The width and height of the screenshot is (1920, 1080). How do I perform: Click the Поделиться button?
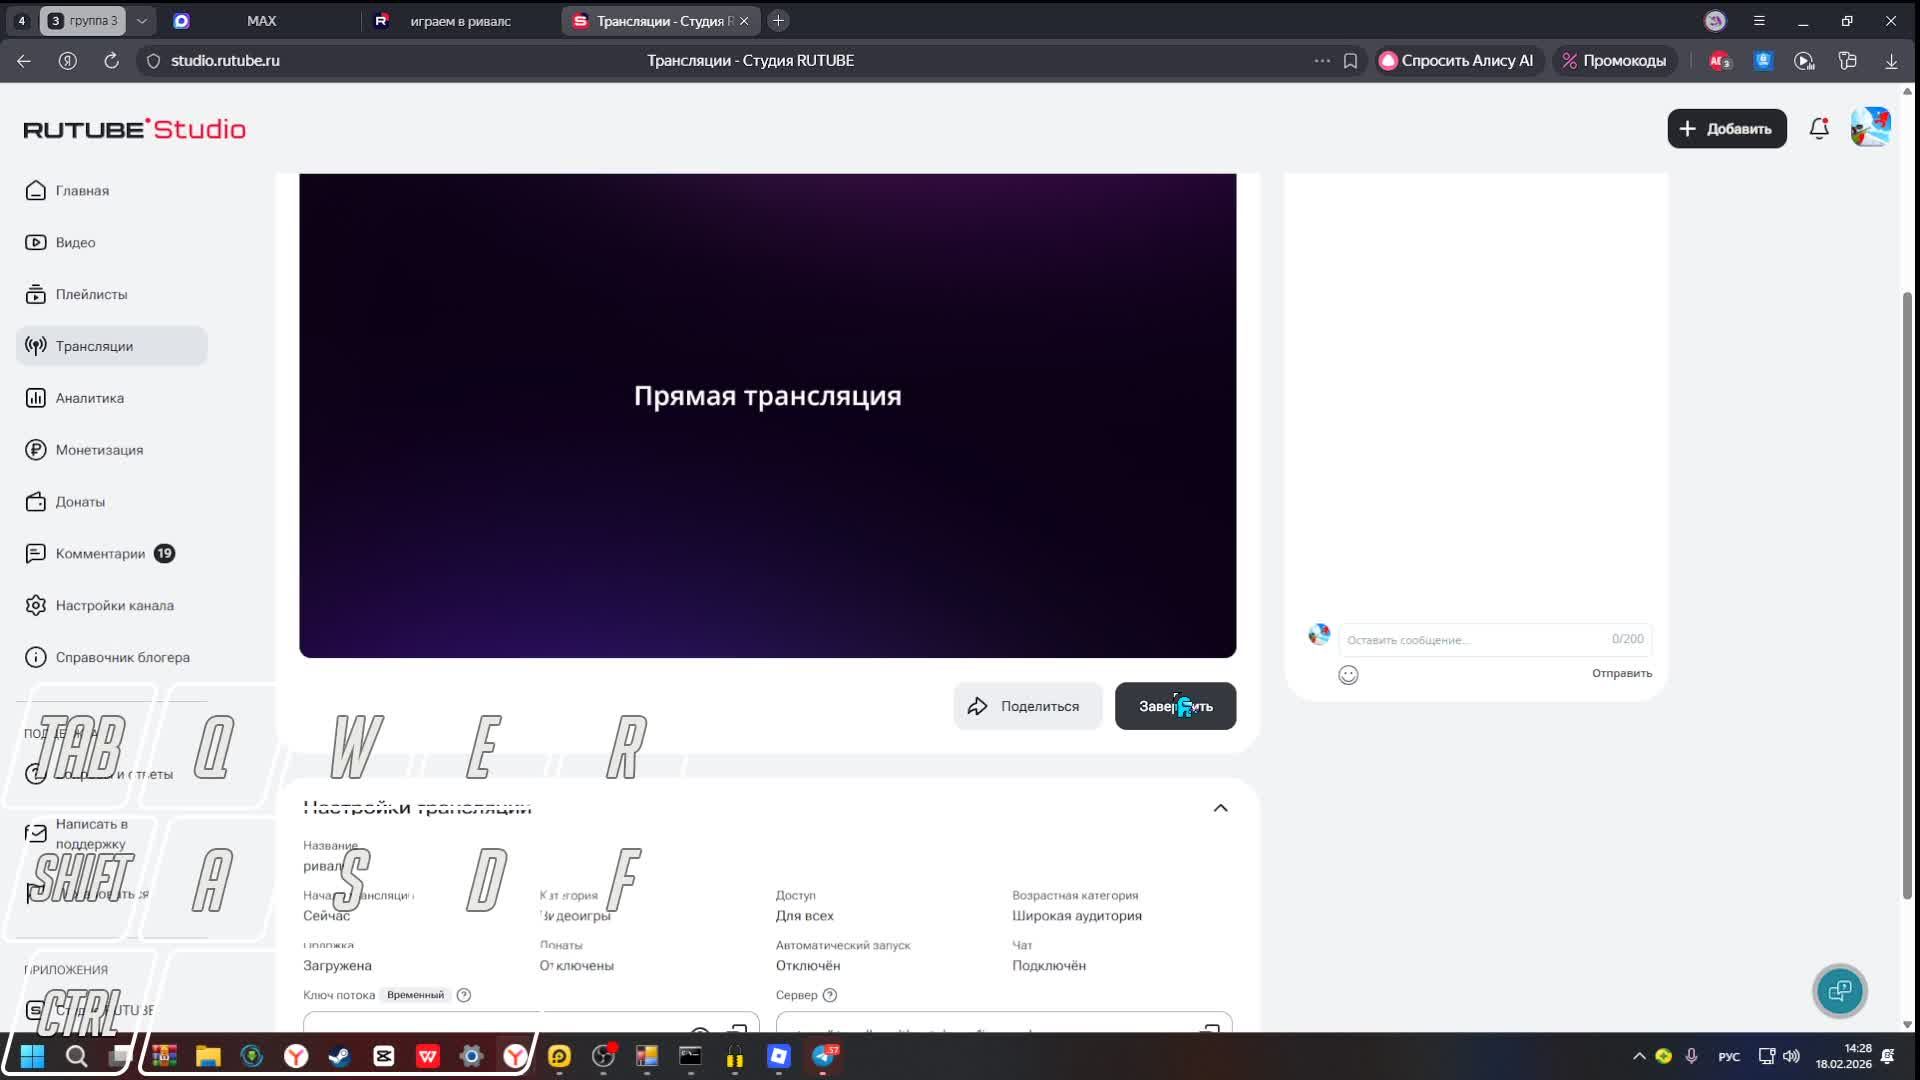tap(1027, 705)
